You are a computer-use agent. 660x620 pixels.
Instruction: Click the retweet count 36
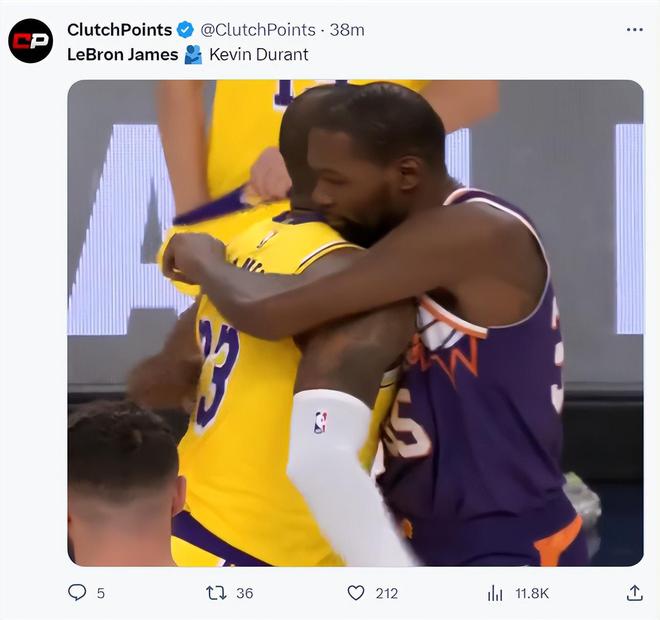pos(245,593)
